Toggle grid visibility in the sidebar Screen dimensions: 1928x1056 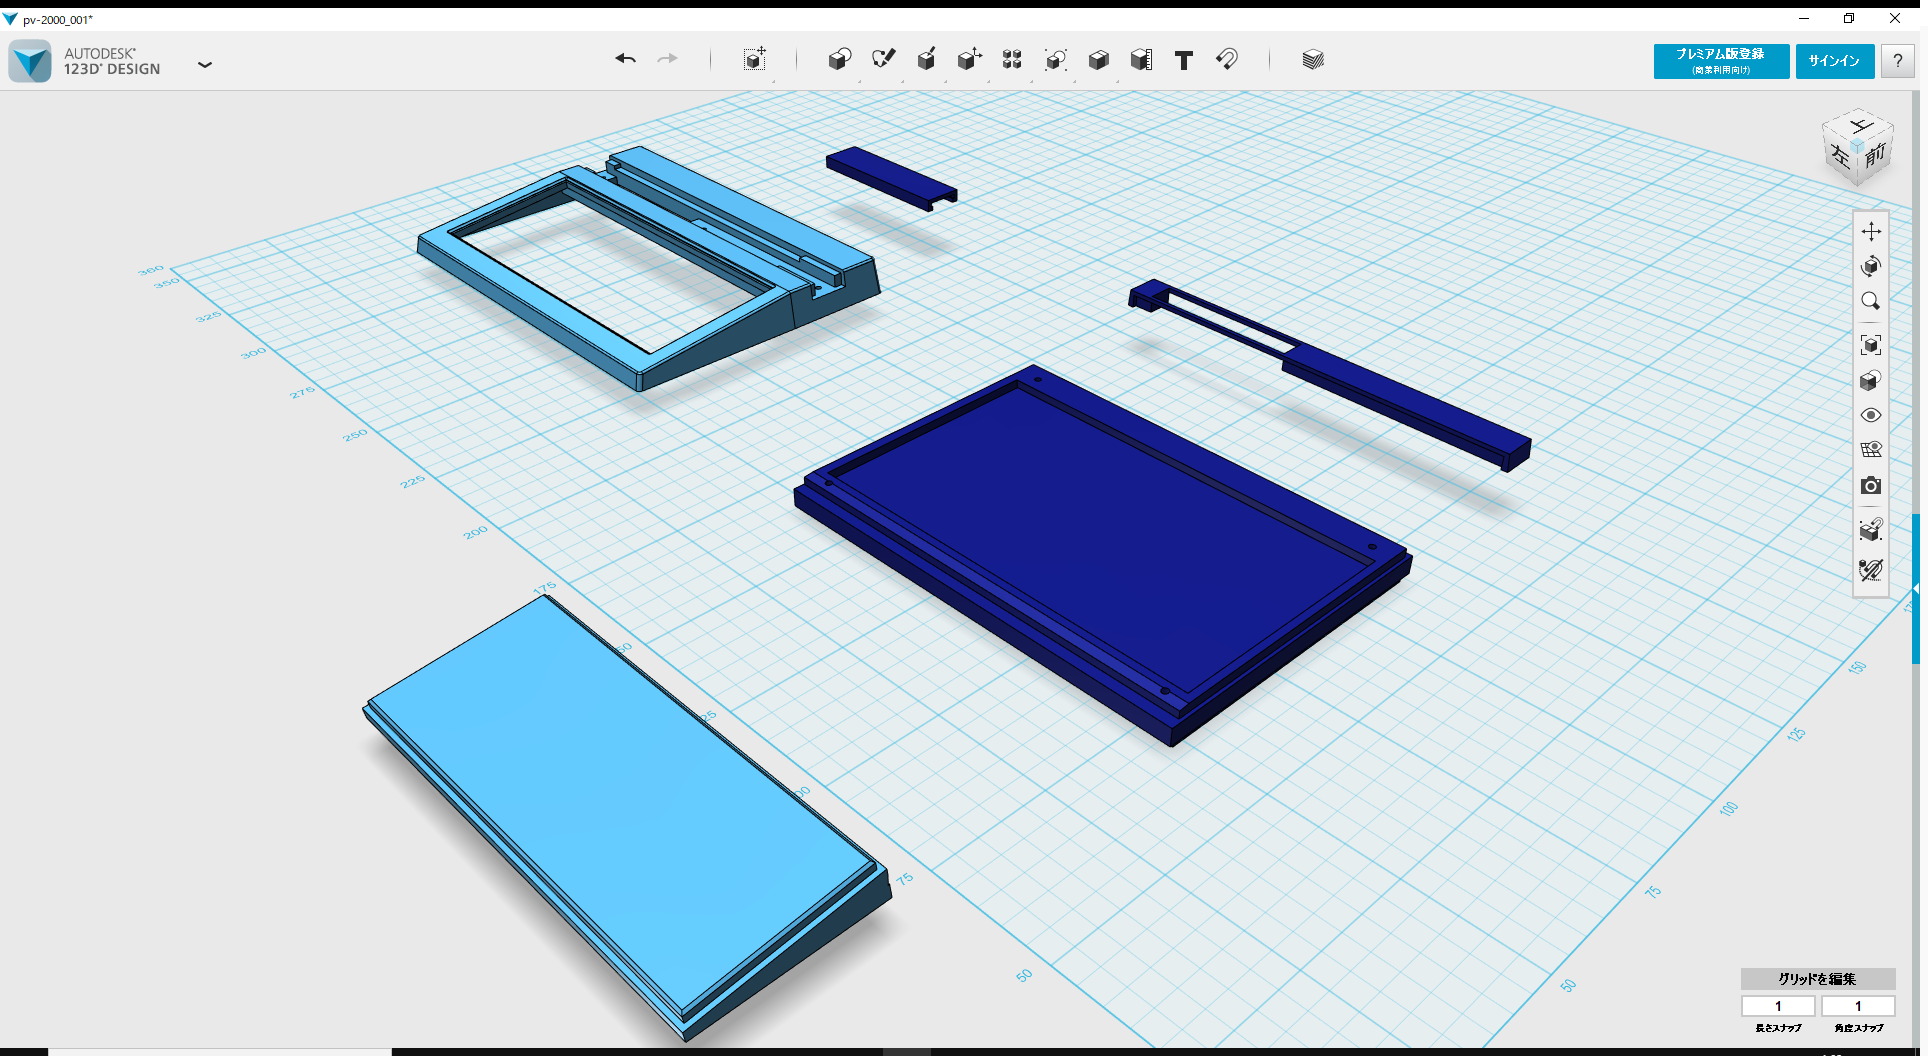1872,448
